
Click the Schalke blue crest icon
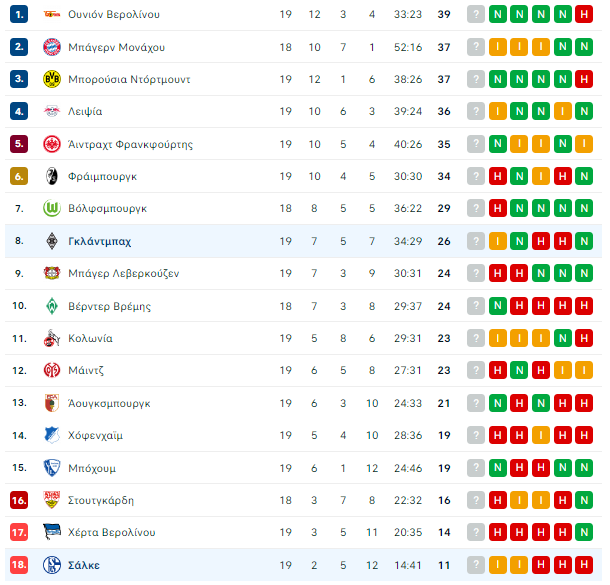pyautogui.click(x=52, y=565)
